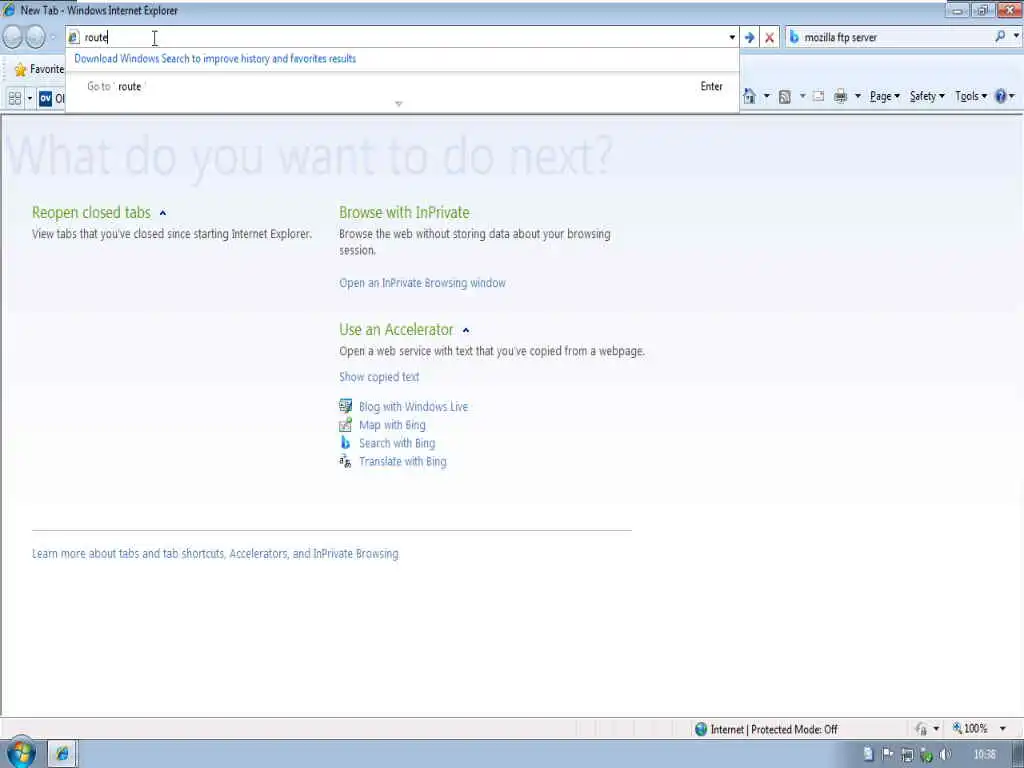This screenshot has width=1024, height=768.
Task: Click the volume speaker tray icon
Action: [x=944, y=755]
